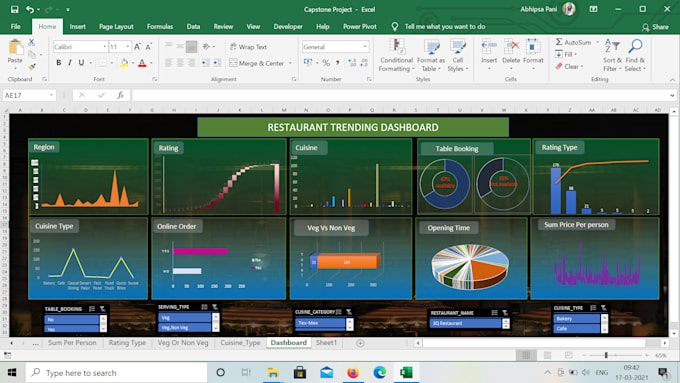This screenshot has height=383, width=680.
Task: Open Find & Select magnifier
Action: tap(635, 55)
